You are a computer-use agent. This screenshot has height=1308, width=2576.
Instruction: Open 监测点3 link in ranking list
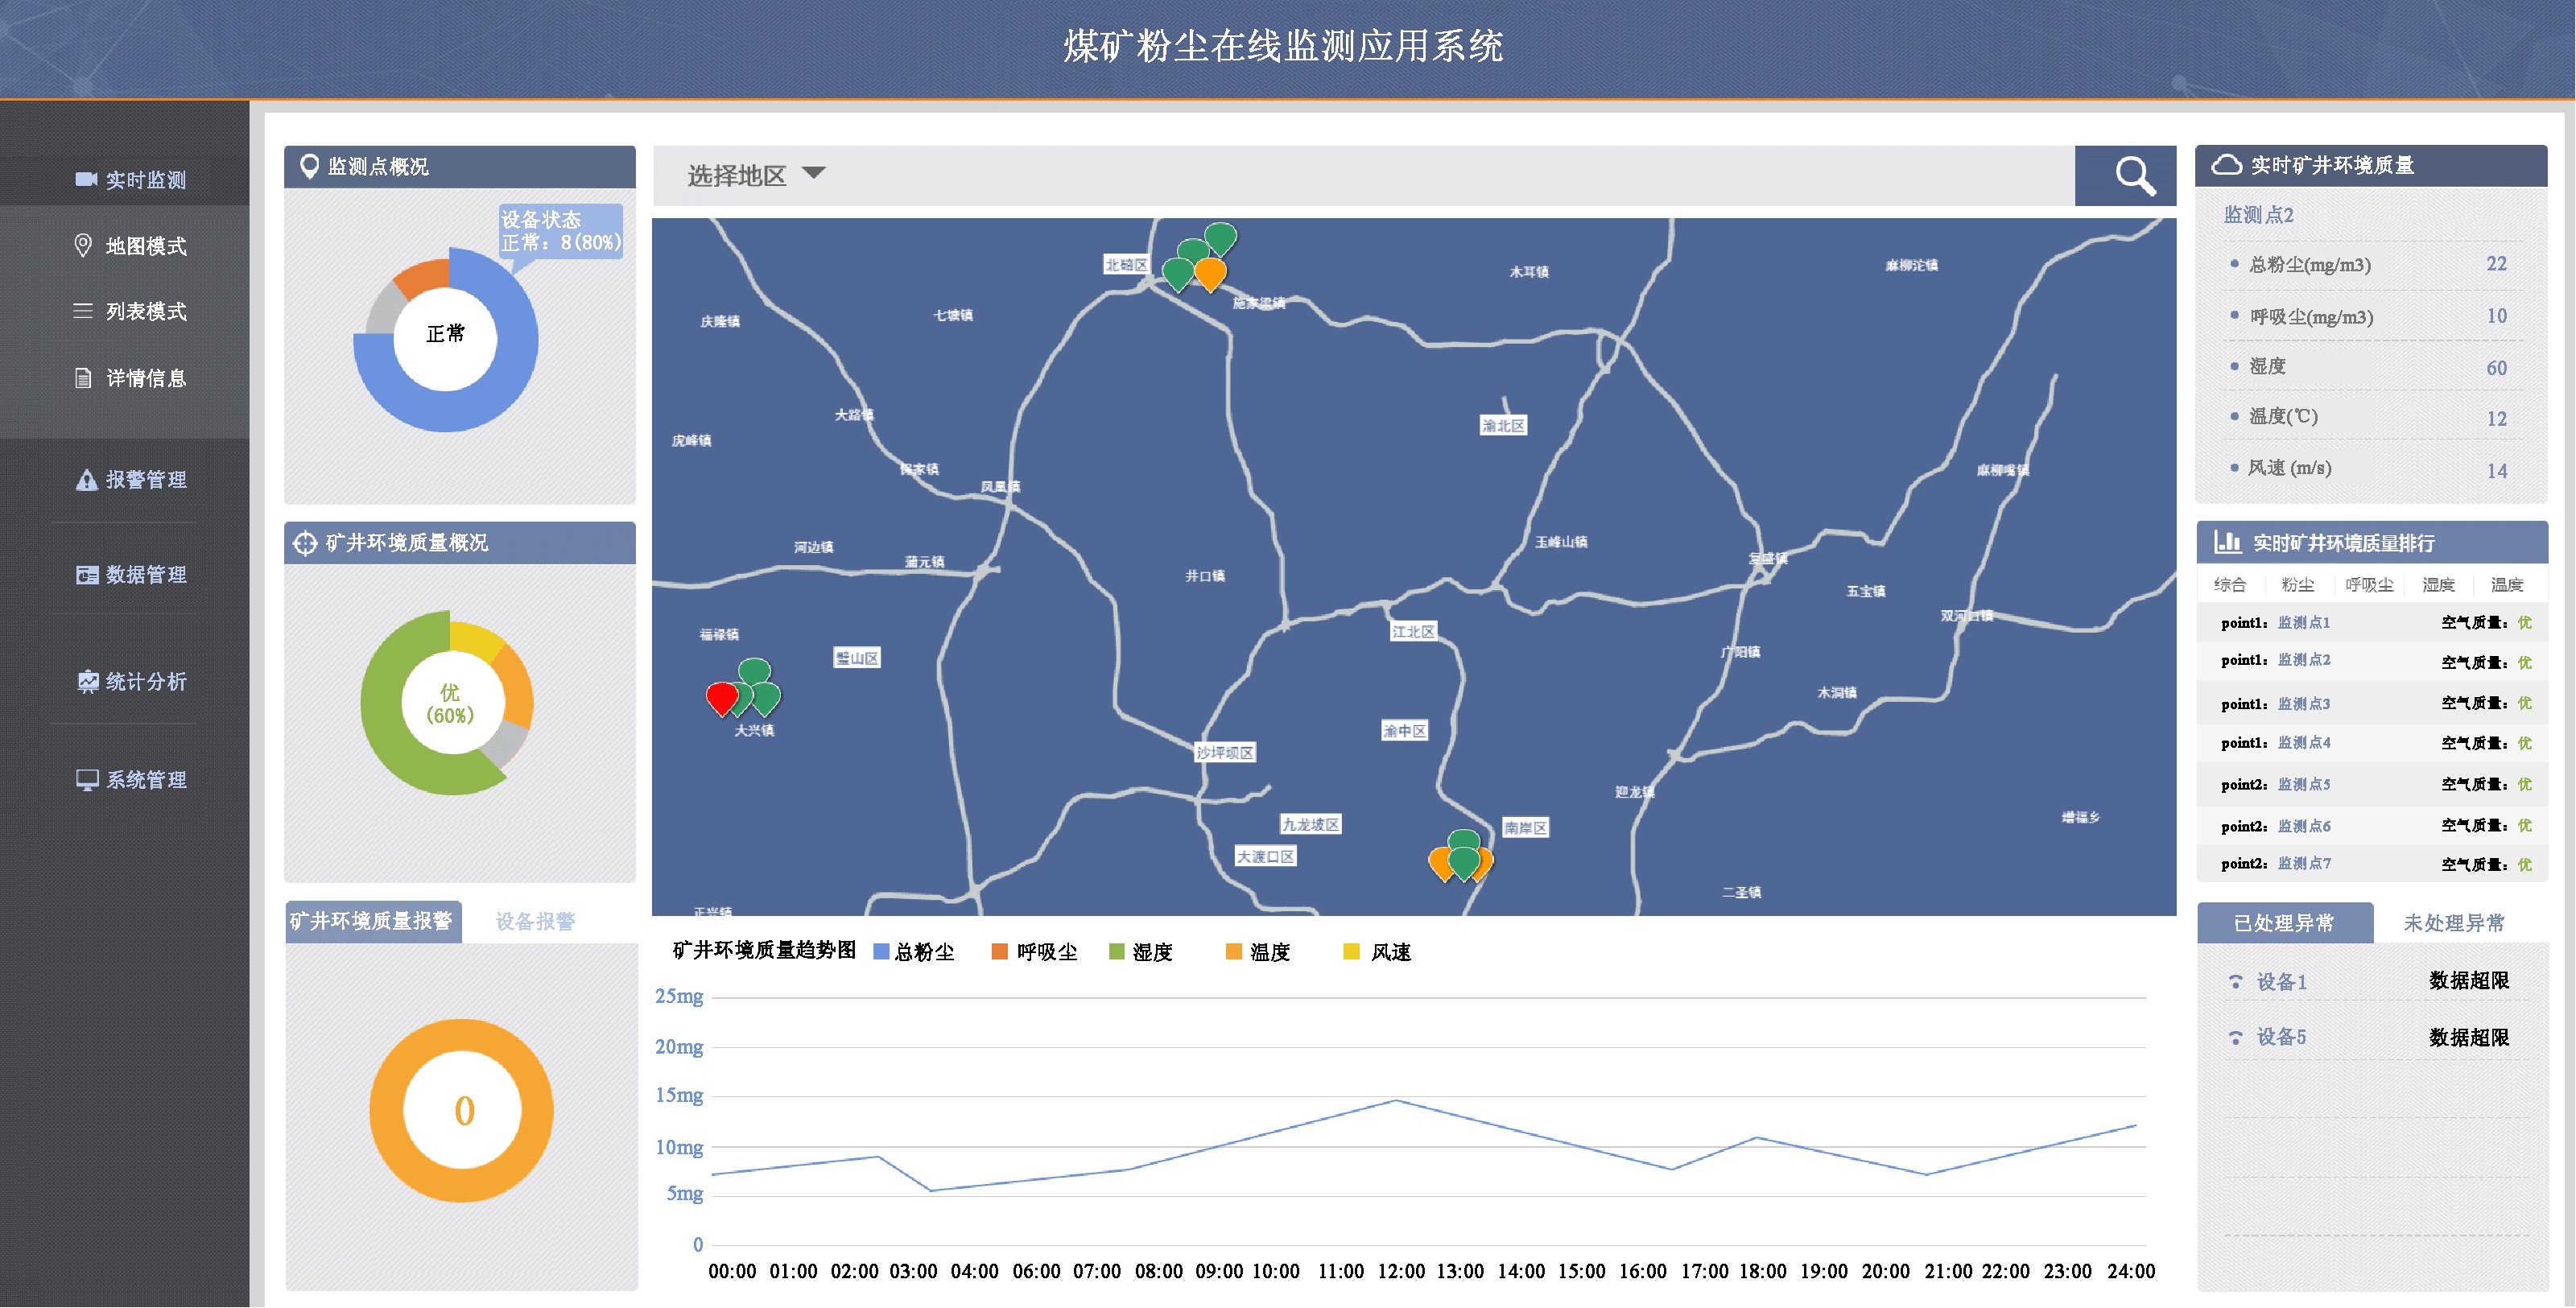(x=2303, y=704)
